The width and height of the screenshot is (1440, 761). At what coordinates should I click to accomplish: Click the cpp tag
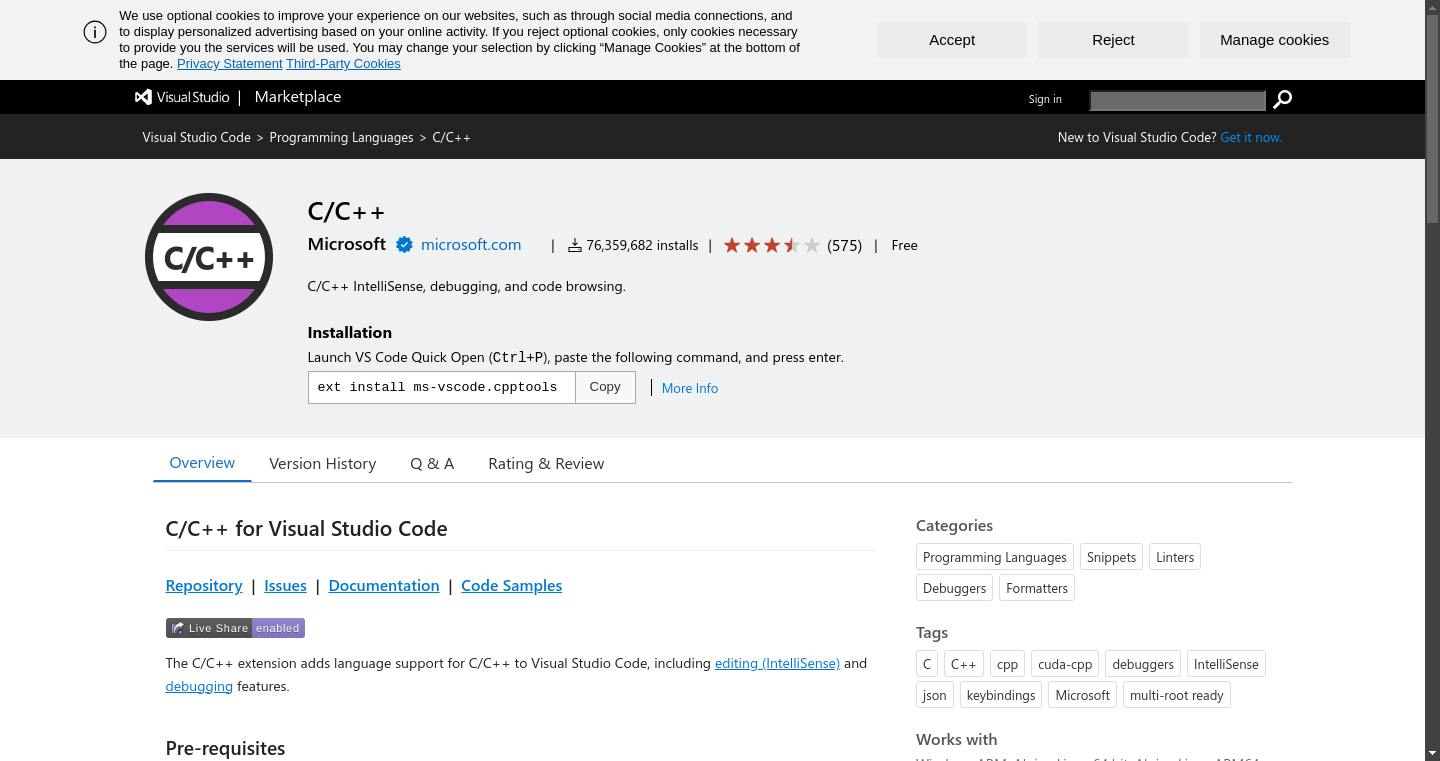pyautogui.click(x=1007, y=664)
